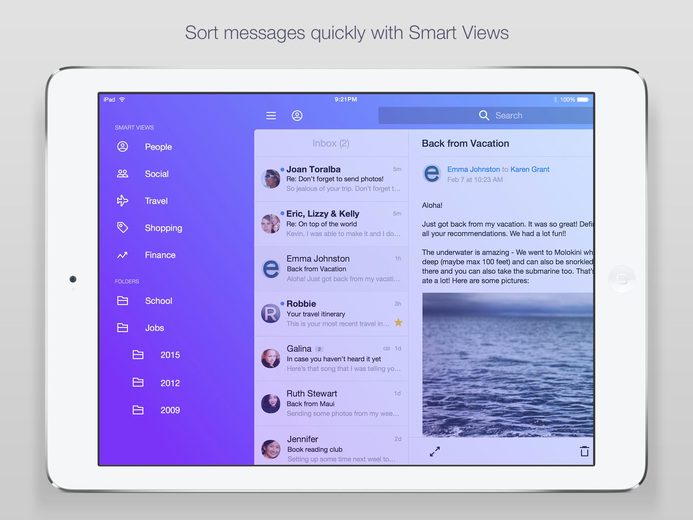Tap the battery indicator in status bar
This screenshot has width=693, height=520.
pos(583,100)
